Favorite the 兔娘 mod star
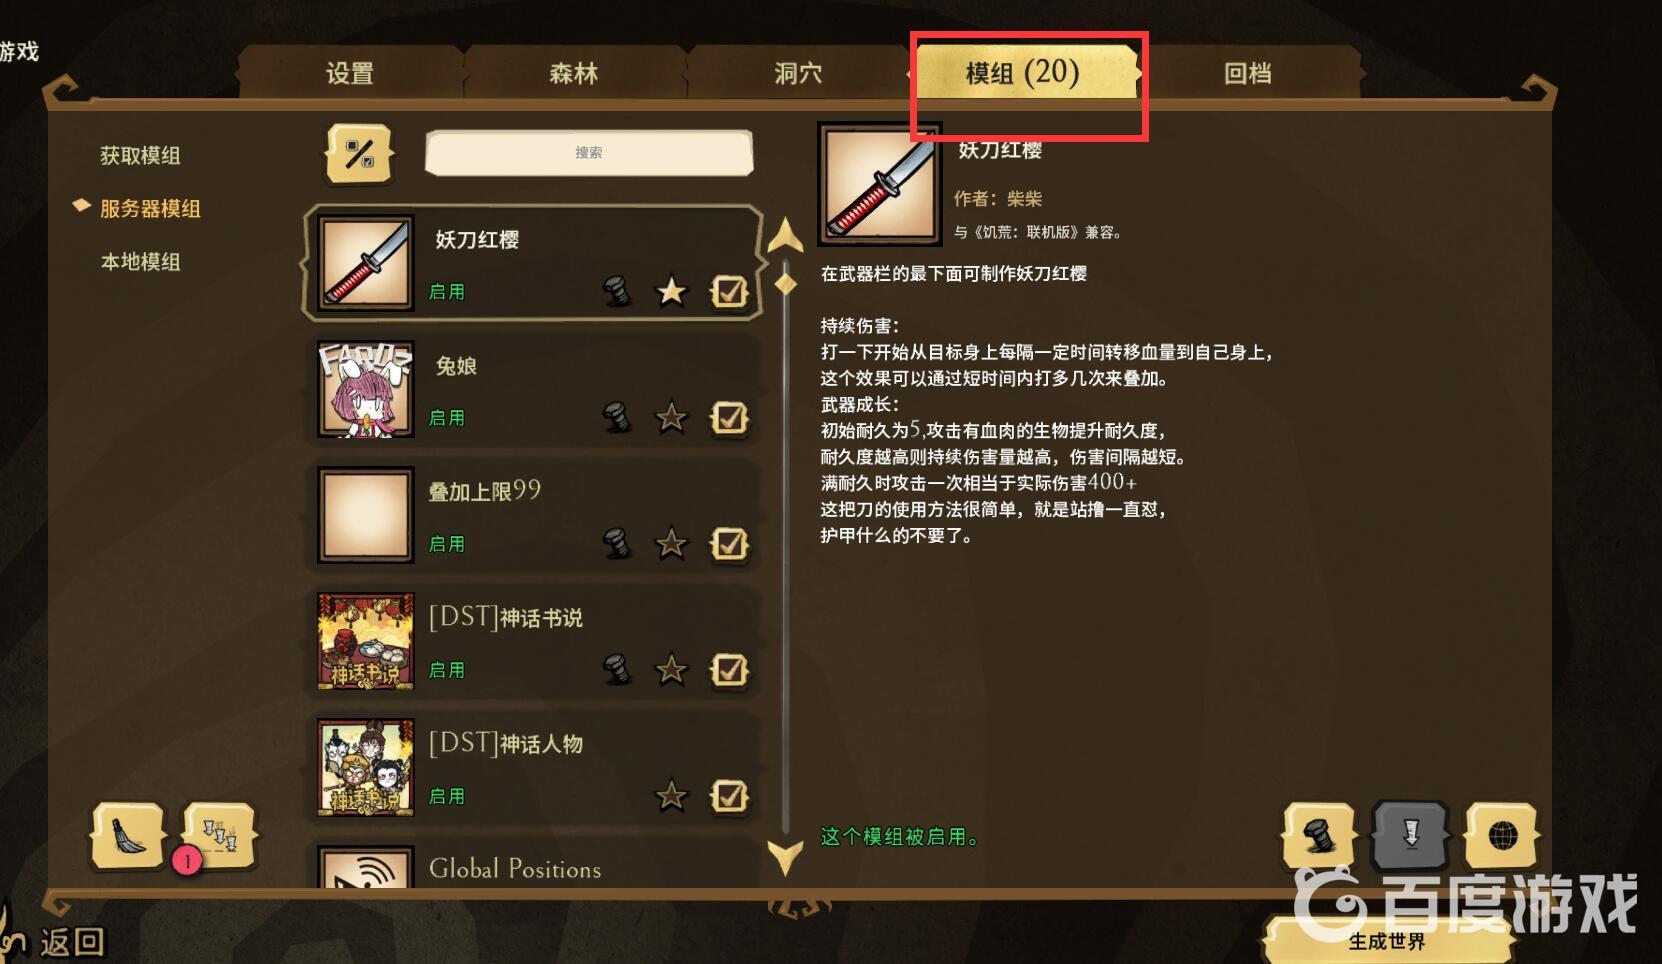The height and width of the screenshot is (964, 1662). (671, 417)
